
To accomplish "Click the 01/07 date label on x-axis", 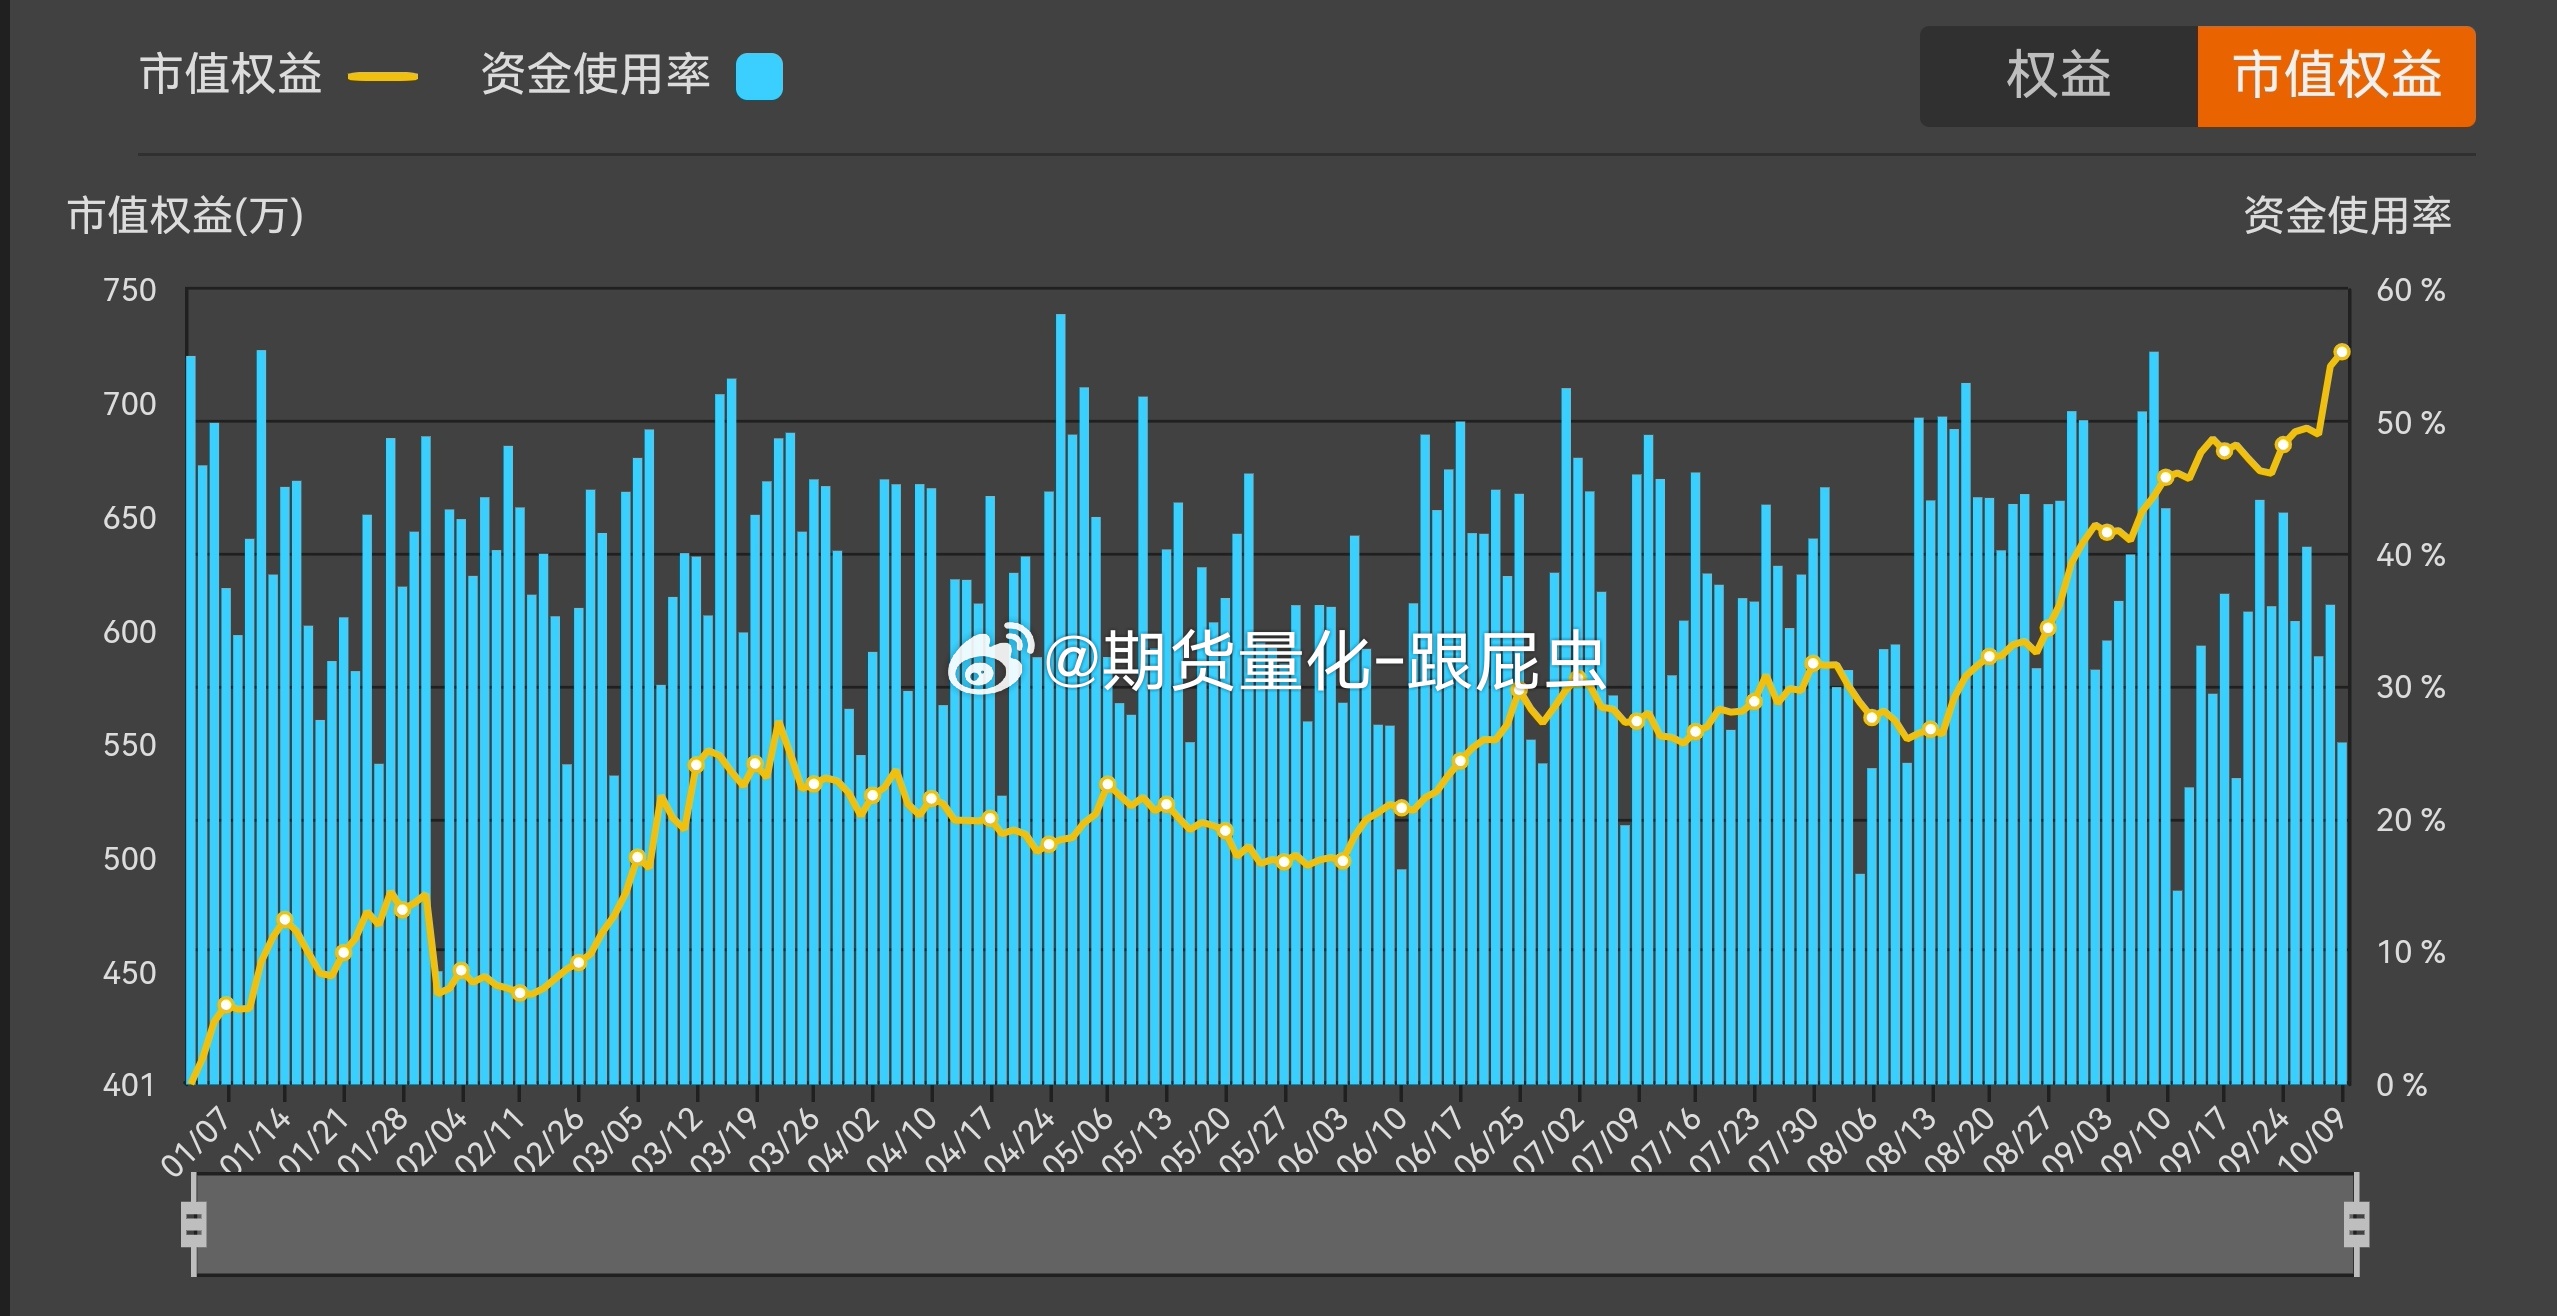I will click(x=196, y=1141).
